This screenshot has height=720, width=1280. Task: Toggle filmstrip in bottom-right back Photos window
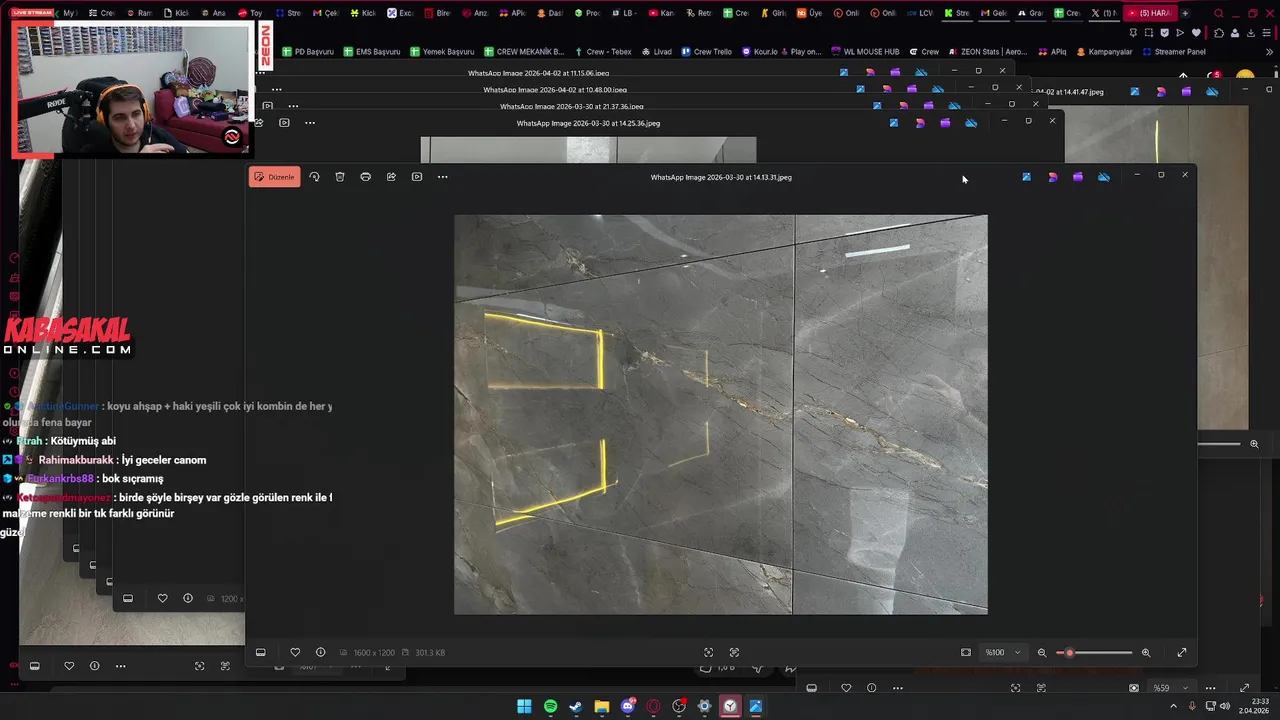click(812, 688)
